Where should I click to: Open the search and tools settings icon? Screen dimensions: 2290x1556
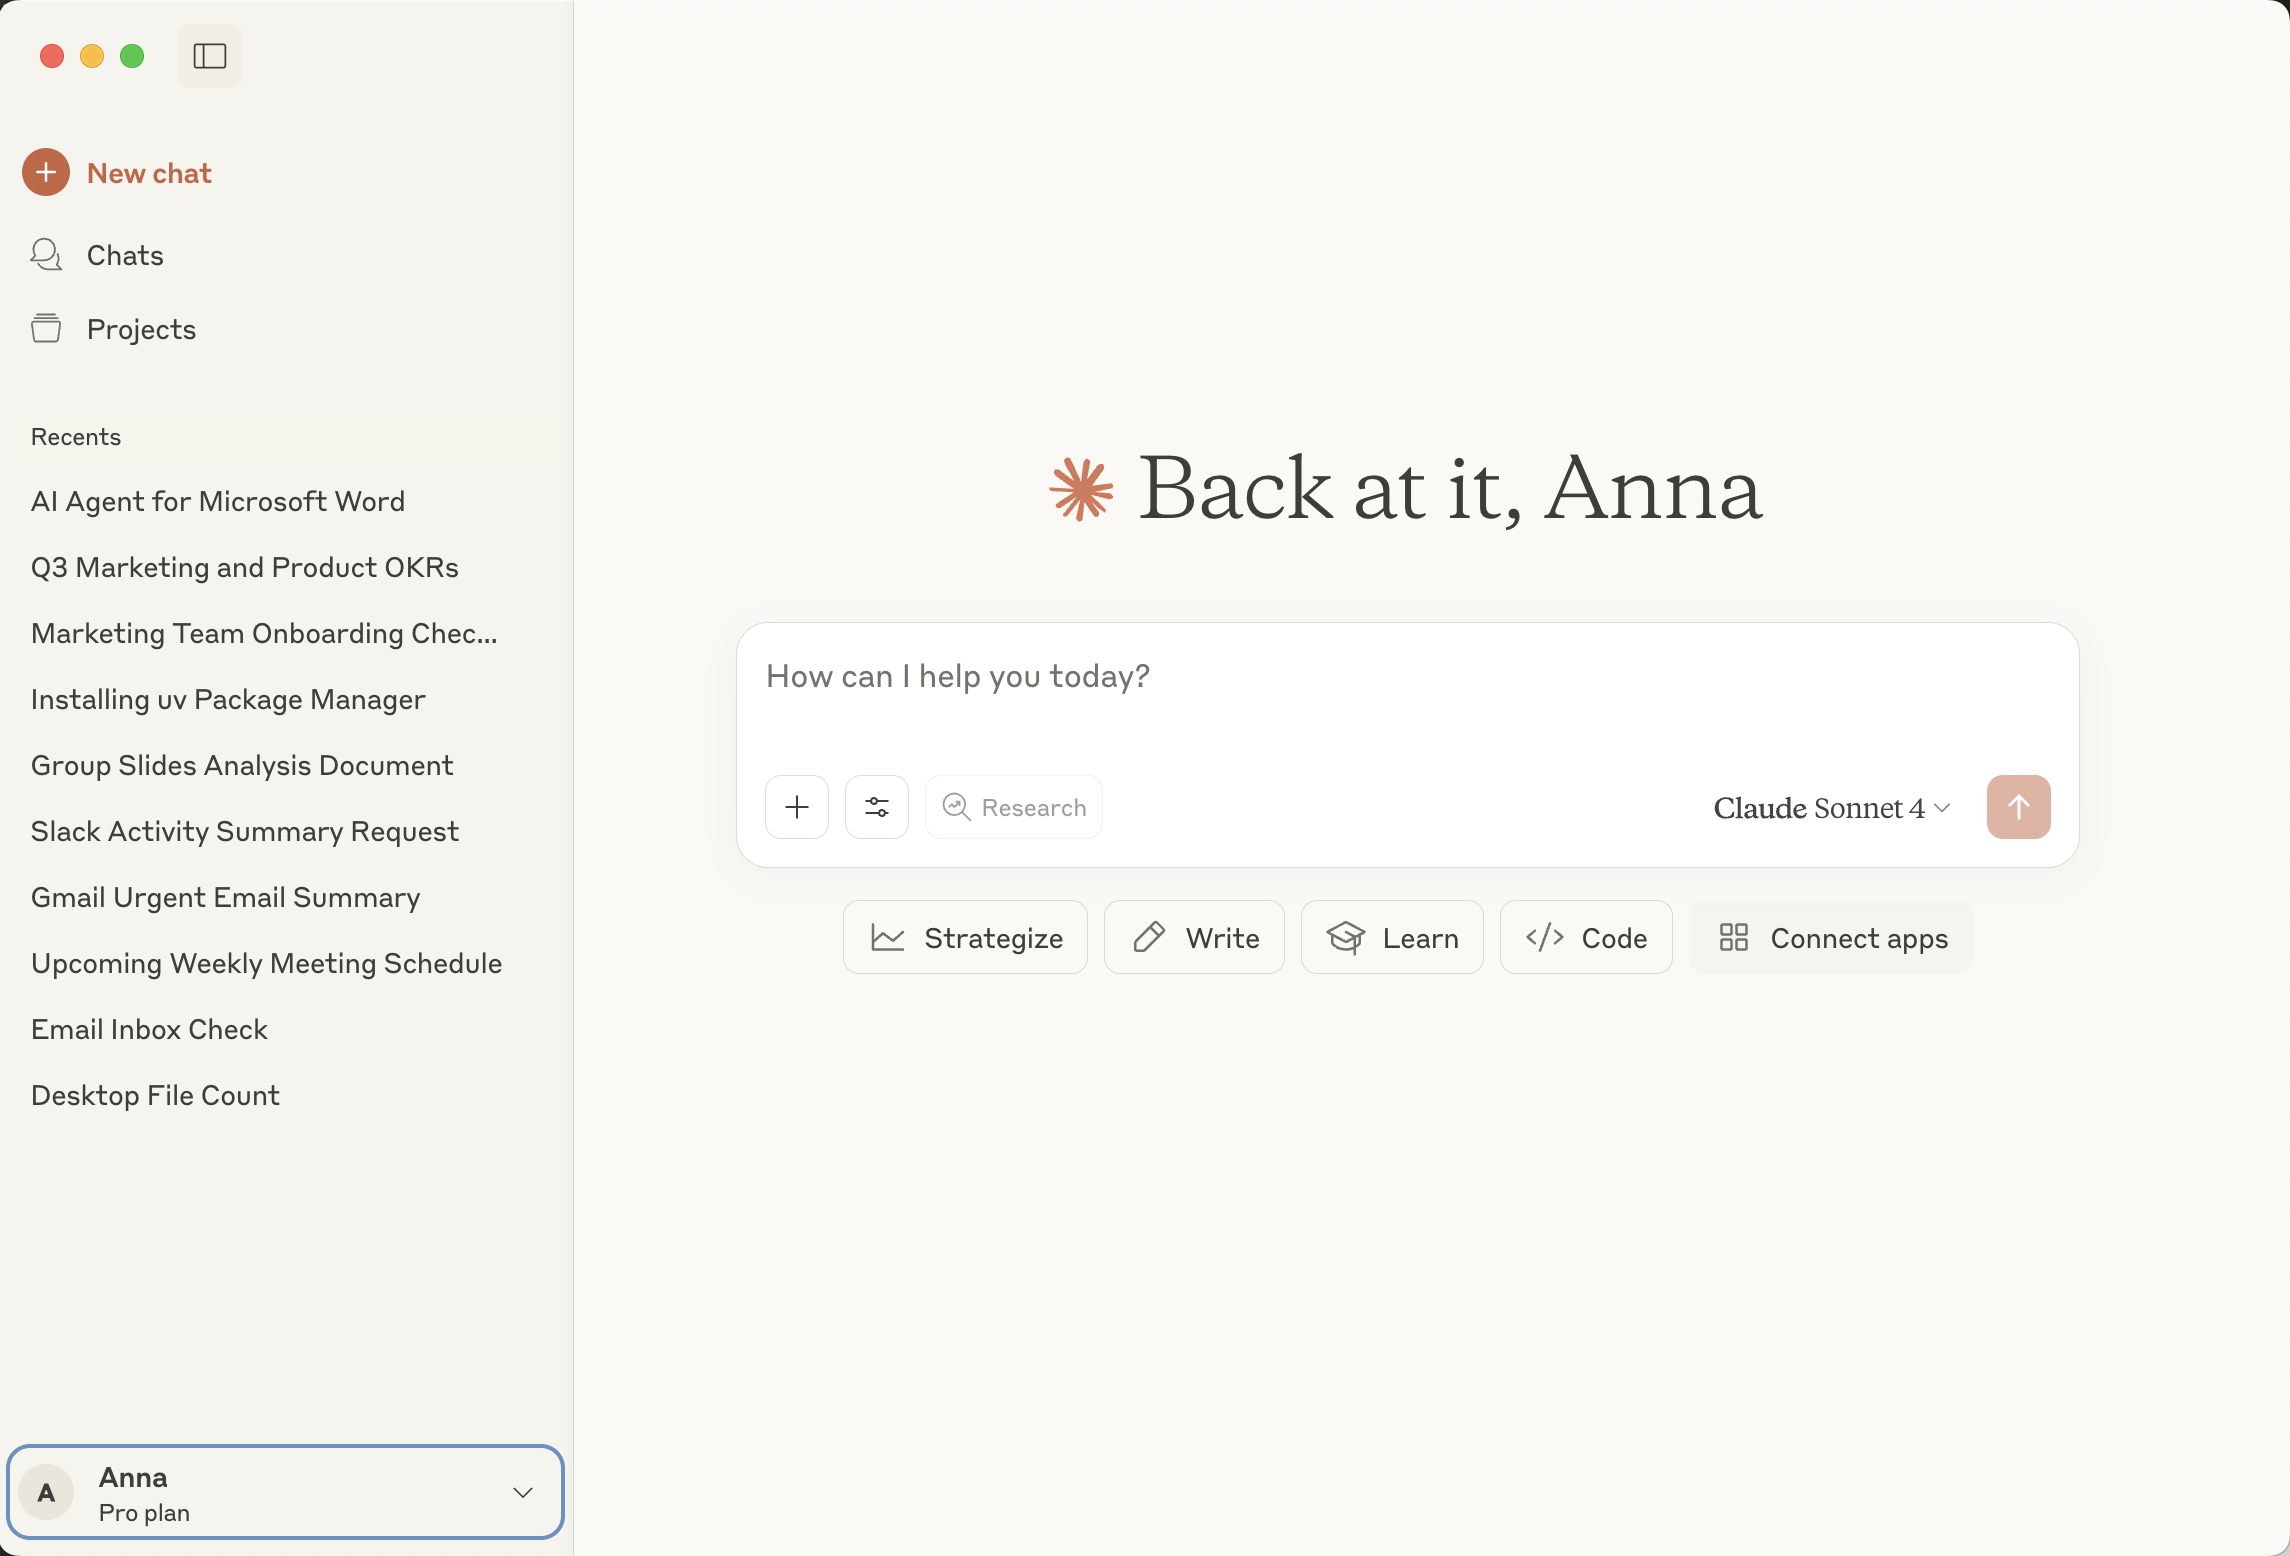click(x=877, y=807)
